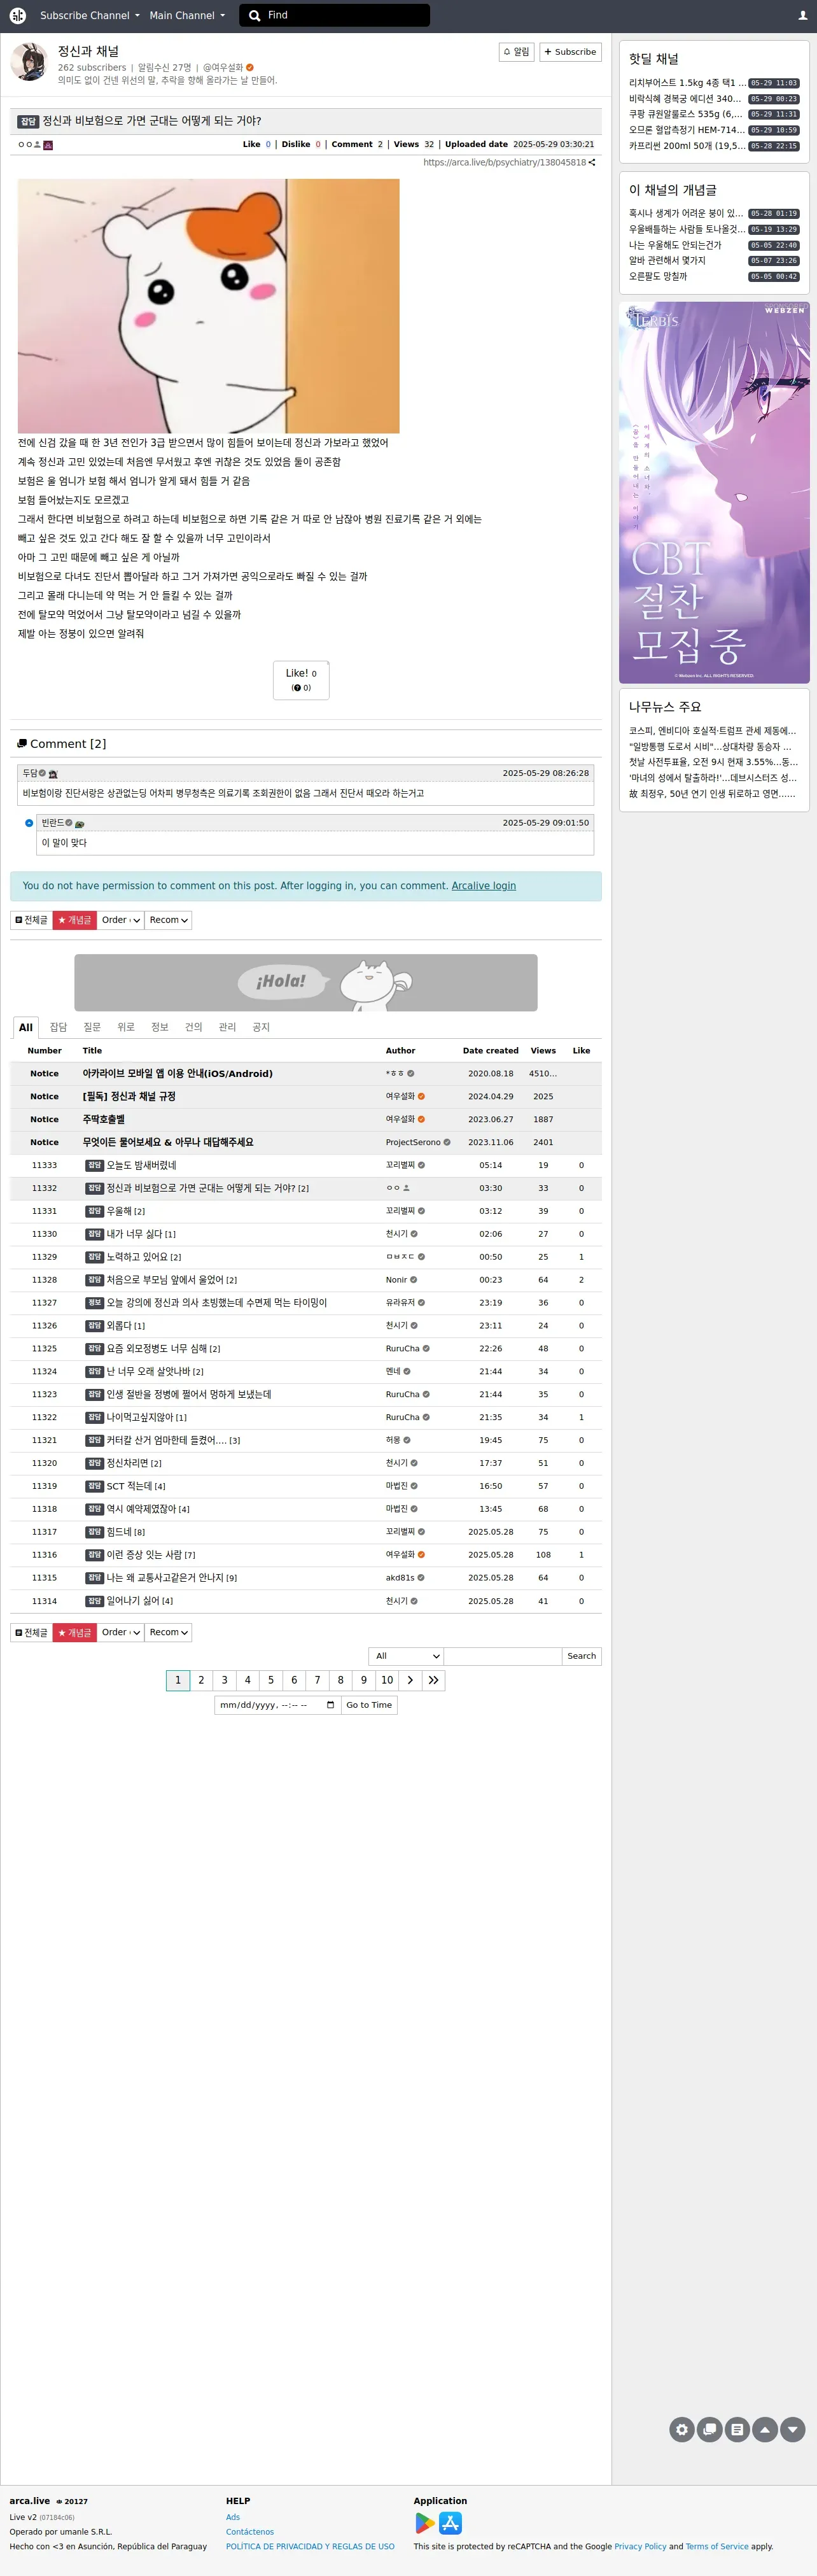
Task: Select the 정보 category tab
Action: coord(160,1027)
